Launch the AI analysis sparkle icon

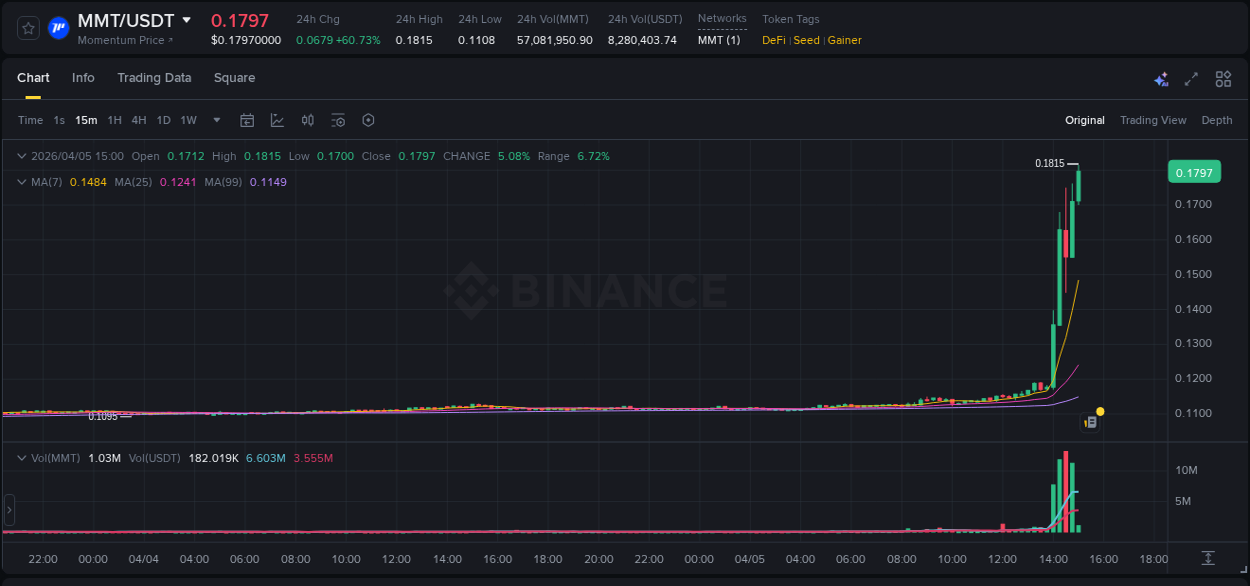(x=1161, y=78)
